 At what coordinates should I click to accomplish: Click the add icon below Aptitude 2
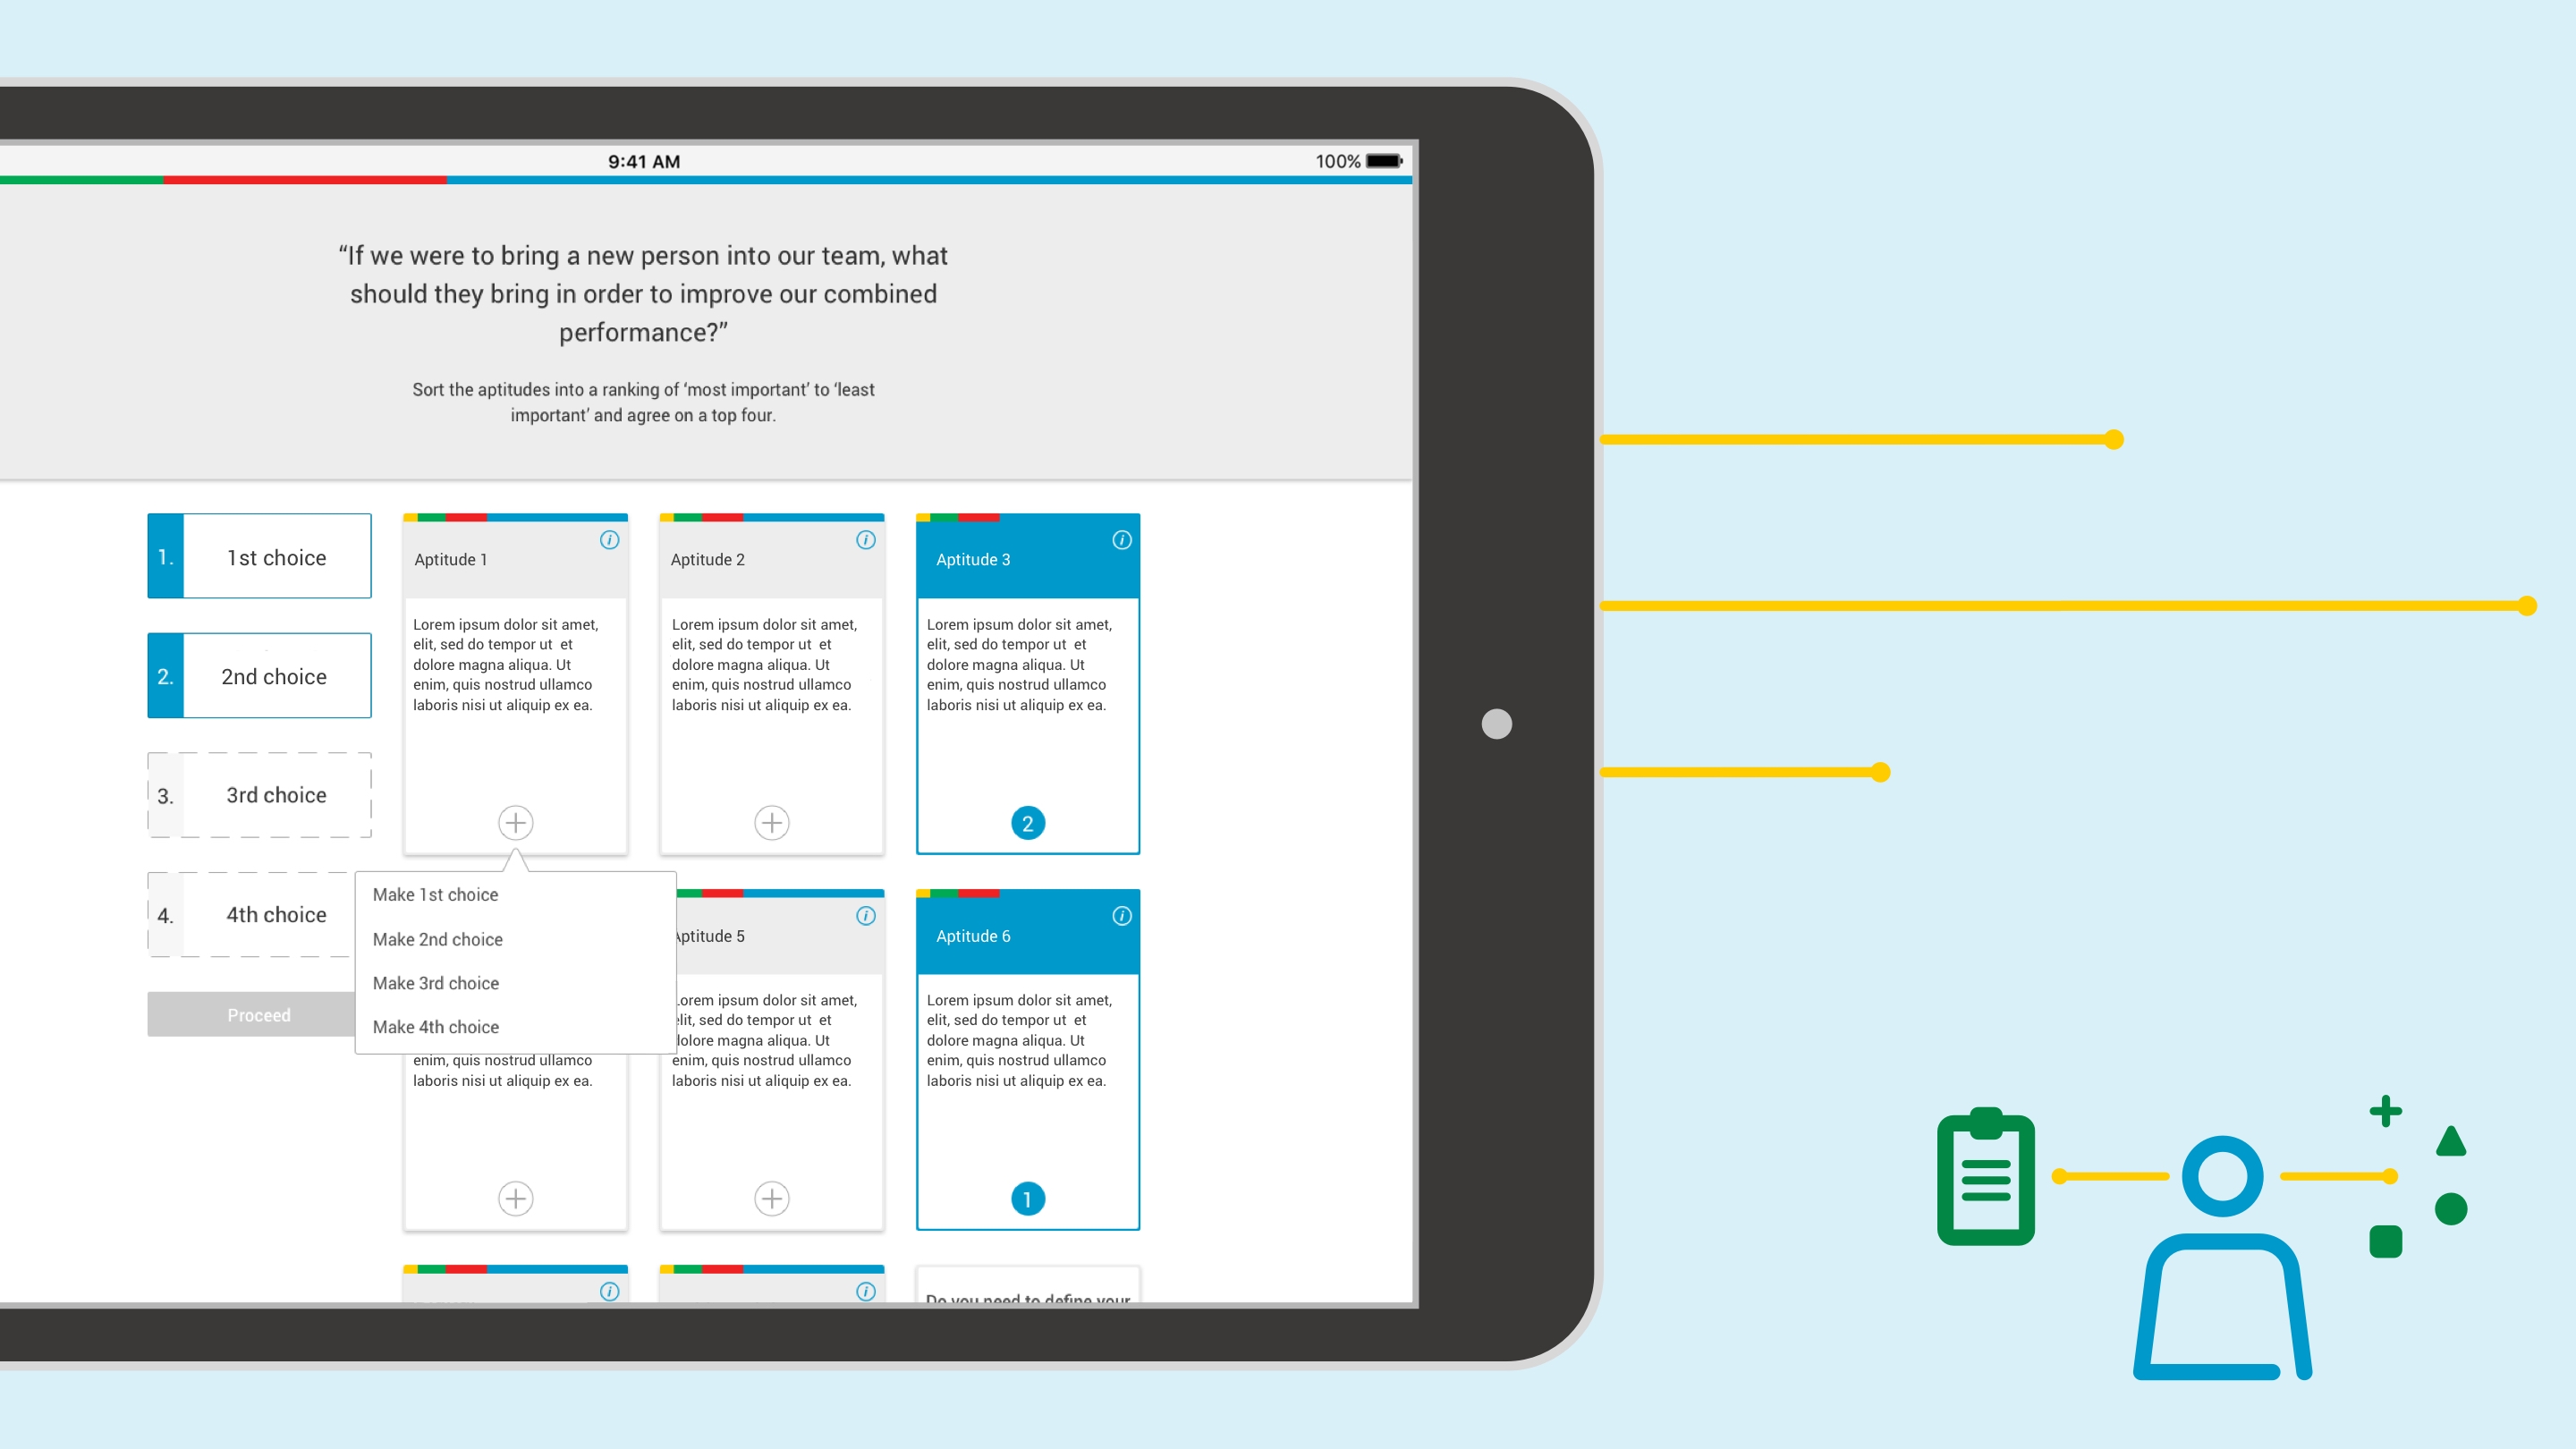click(771, 823)
